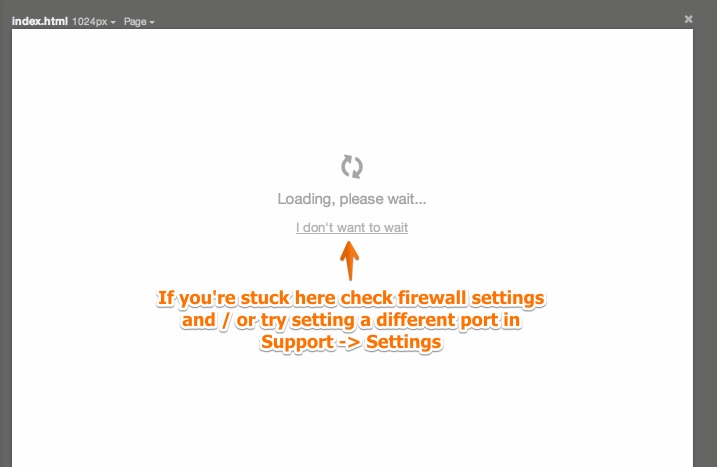Click the word "Settings" in orange hint
The height and width of the screenshot is (467, 717).
point(404,342)
